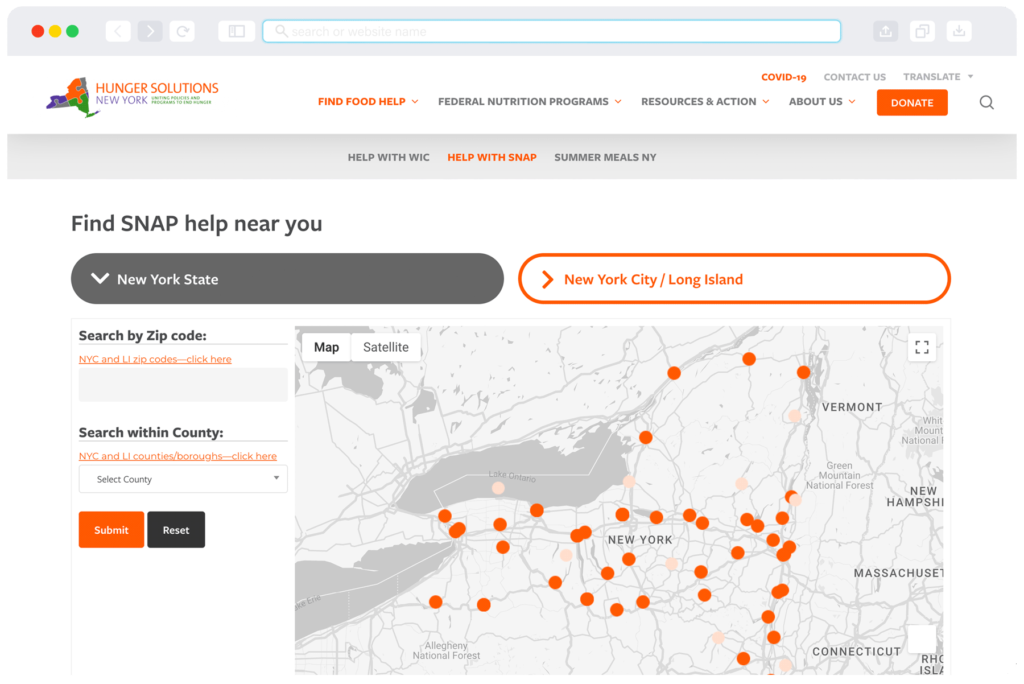Click inside the zip code search field
This screenshot has width=1024, height=684.
point(182,384)
